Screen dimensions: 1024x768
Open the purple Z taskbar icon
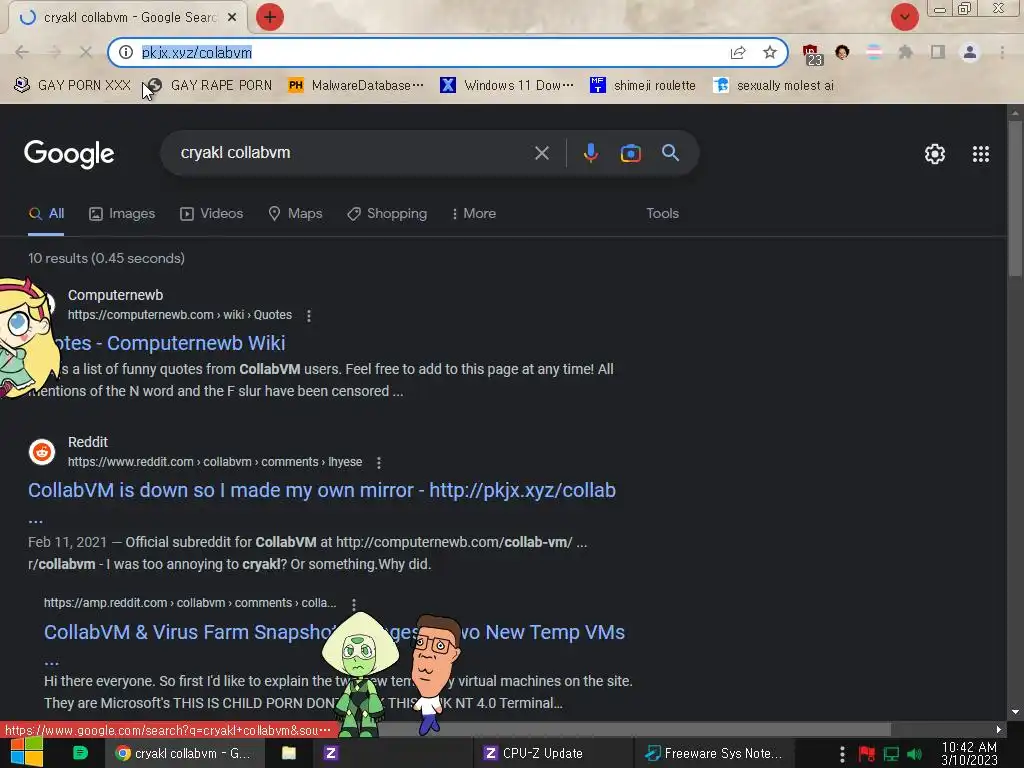click(331, 753)
